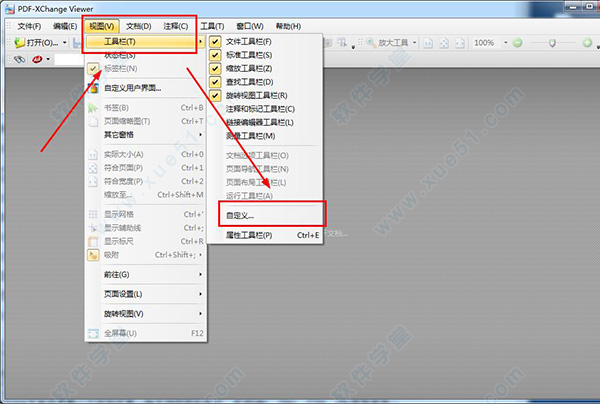Click the 符合宽度(P) icon in menu
This screenshot has height=404, width=600.
(x=93, y=181)
